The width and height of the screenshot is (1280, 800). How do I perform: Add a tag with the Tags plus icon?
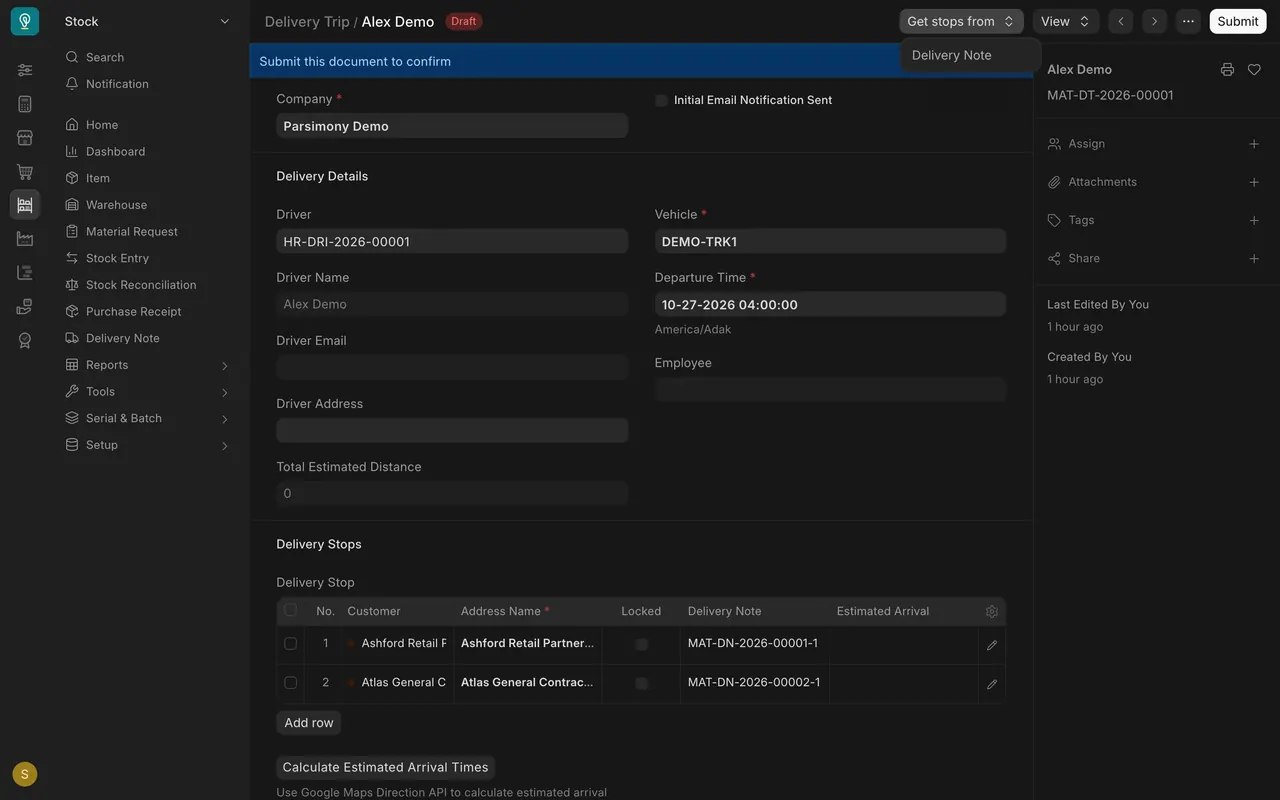(x=1254, y=220)
